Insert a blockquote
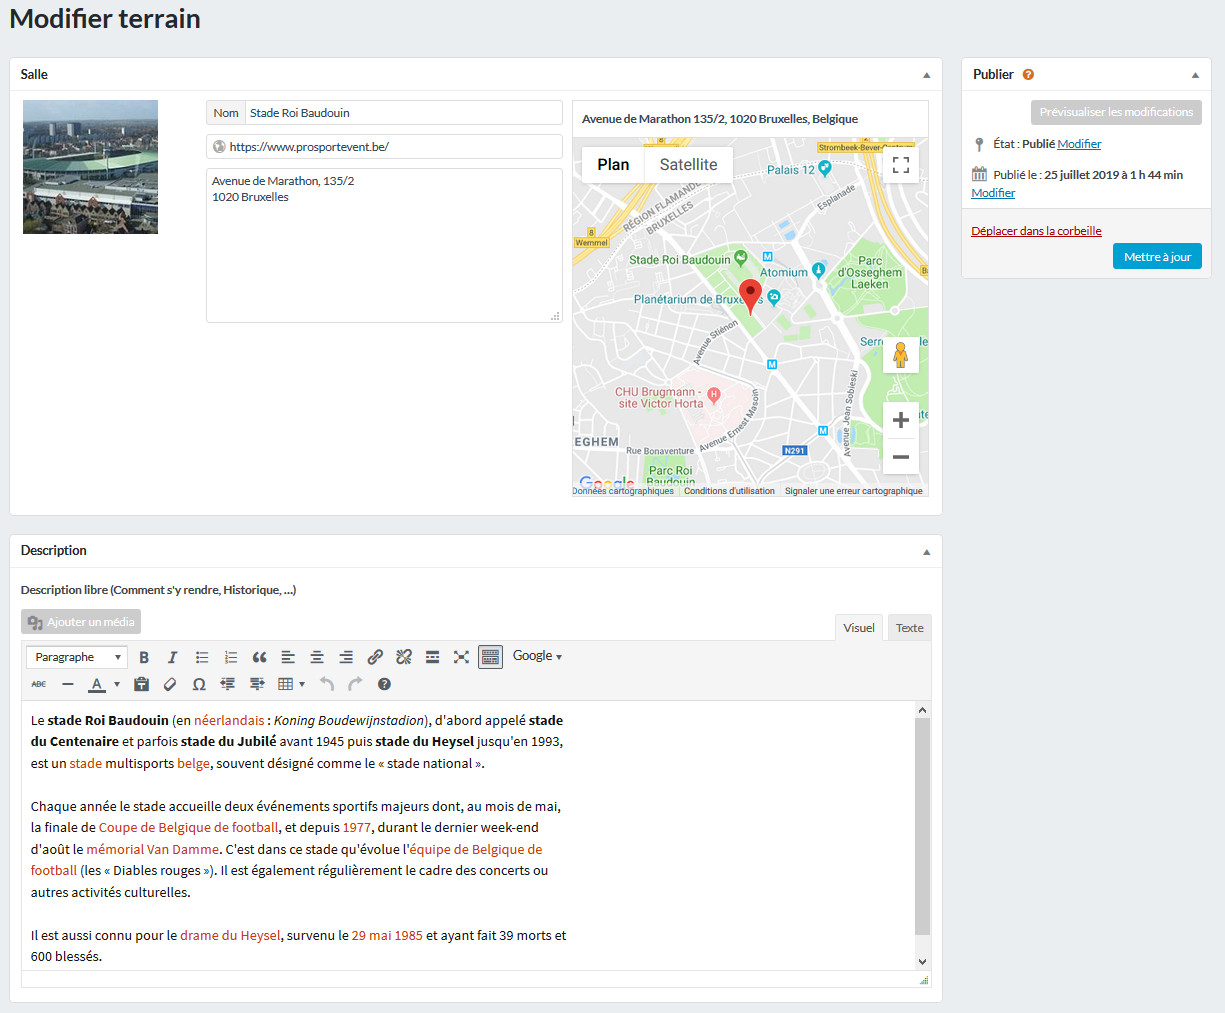 259,657
